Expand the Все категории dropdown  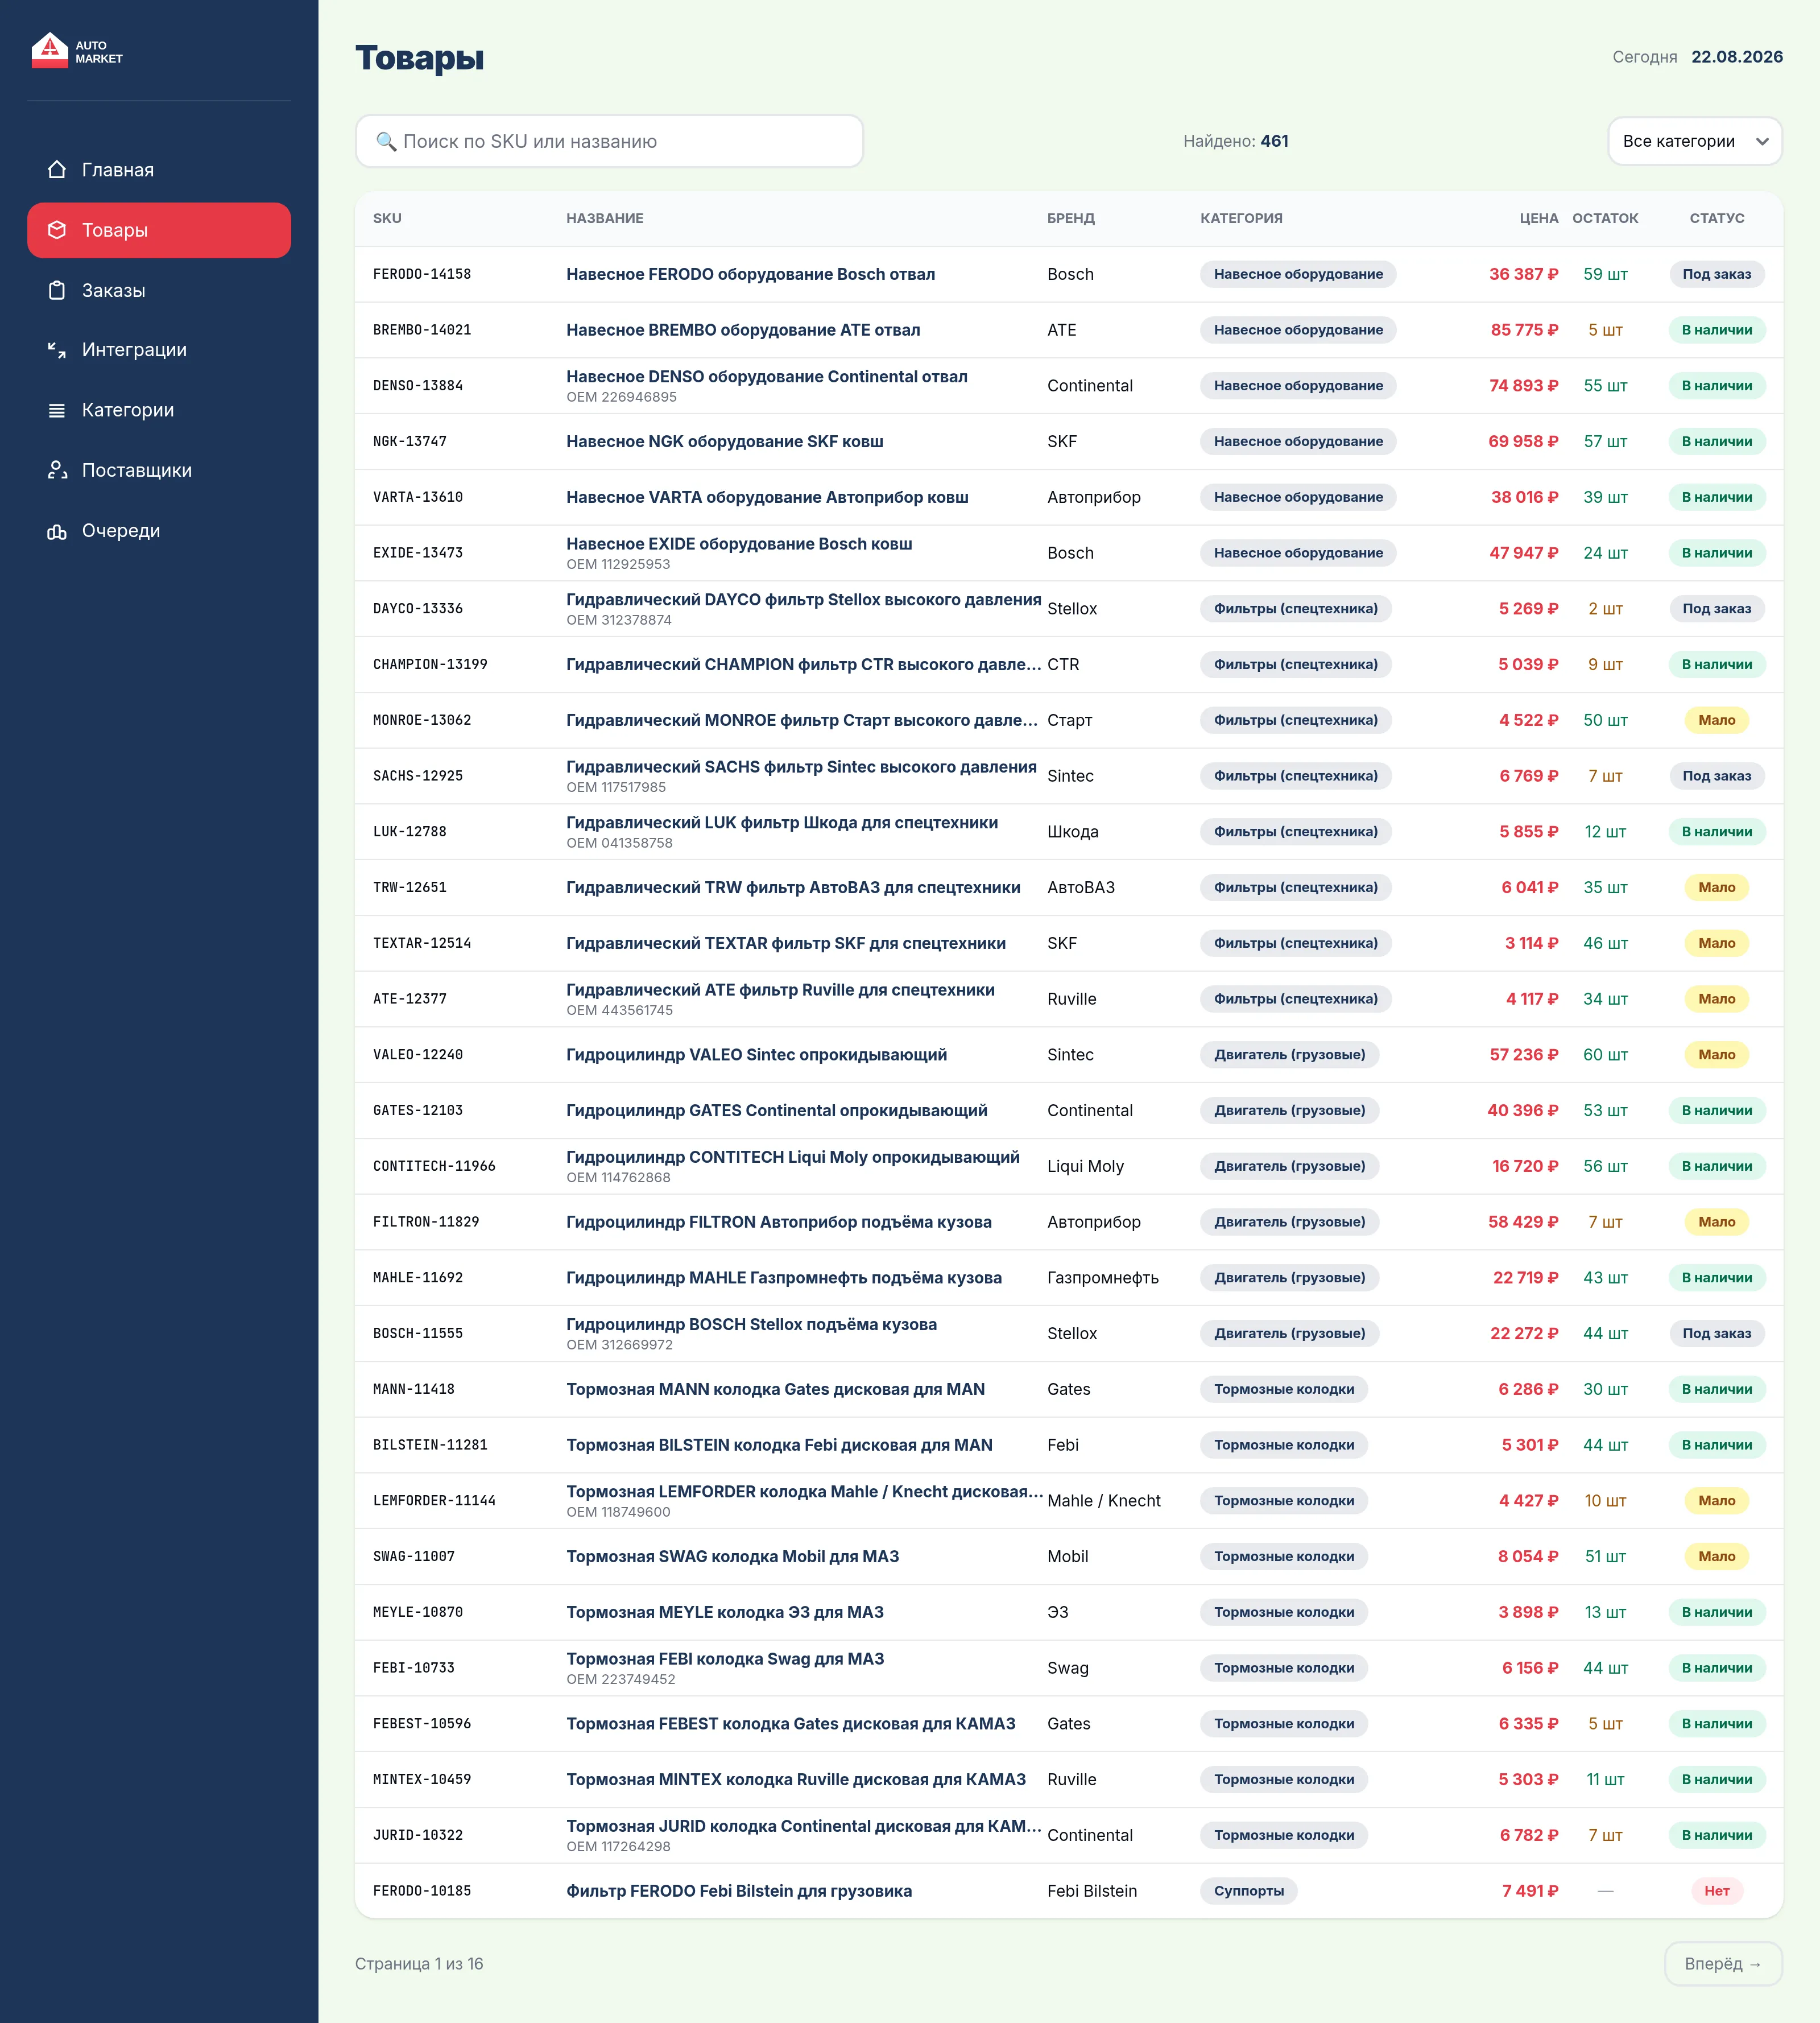1695,141
